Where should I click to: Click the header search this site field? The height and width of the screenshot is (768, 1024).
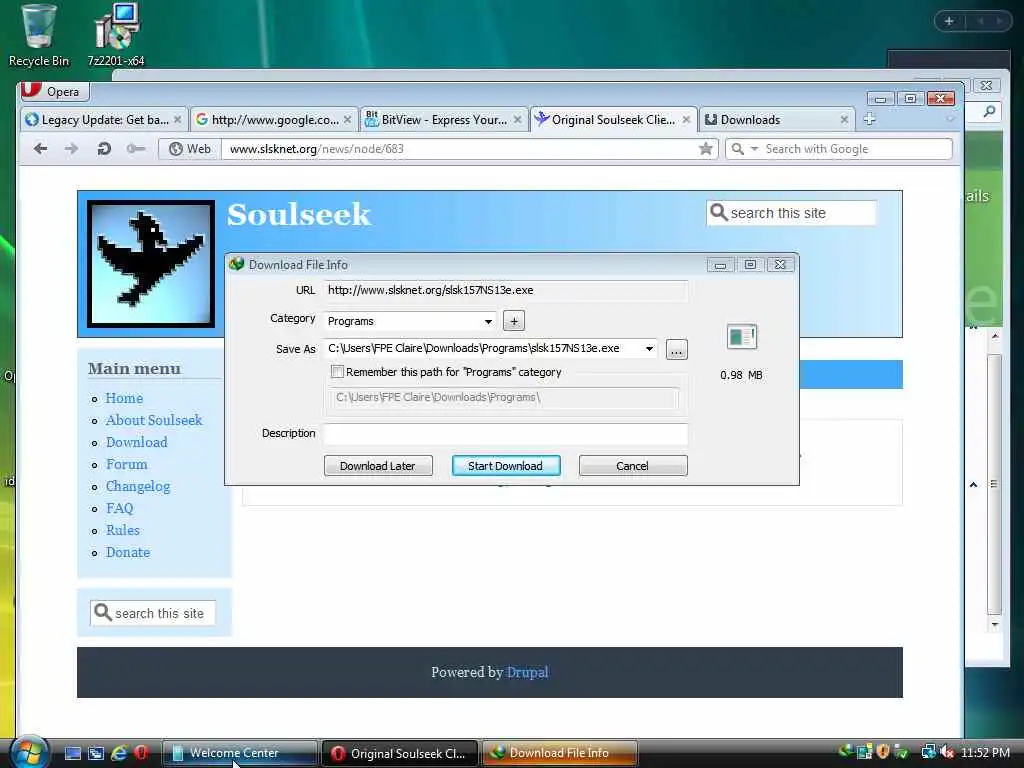click(790, 213)
